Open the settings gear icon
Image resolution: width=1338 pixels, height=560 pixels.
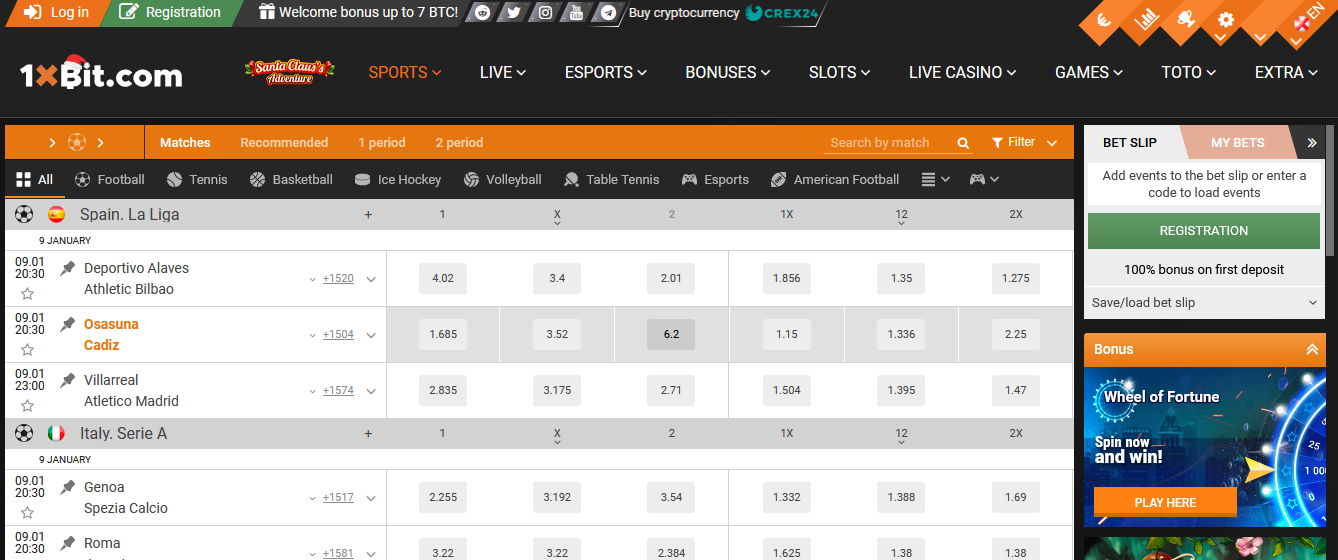tap(1226, 20)
